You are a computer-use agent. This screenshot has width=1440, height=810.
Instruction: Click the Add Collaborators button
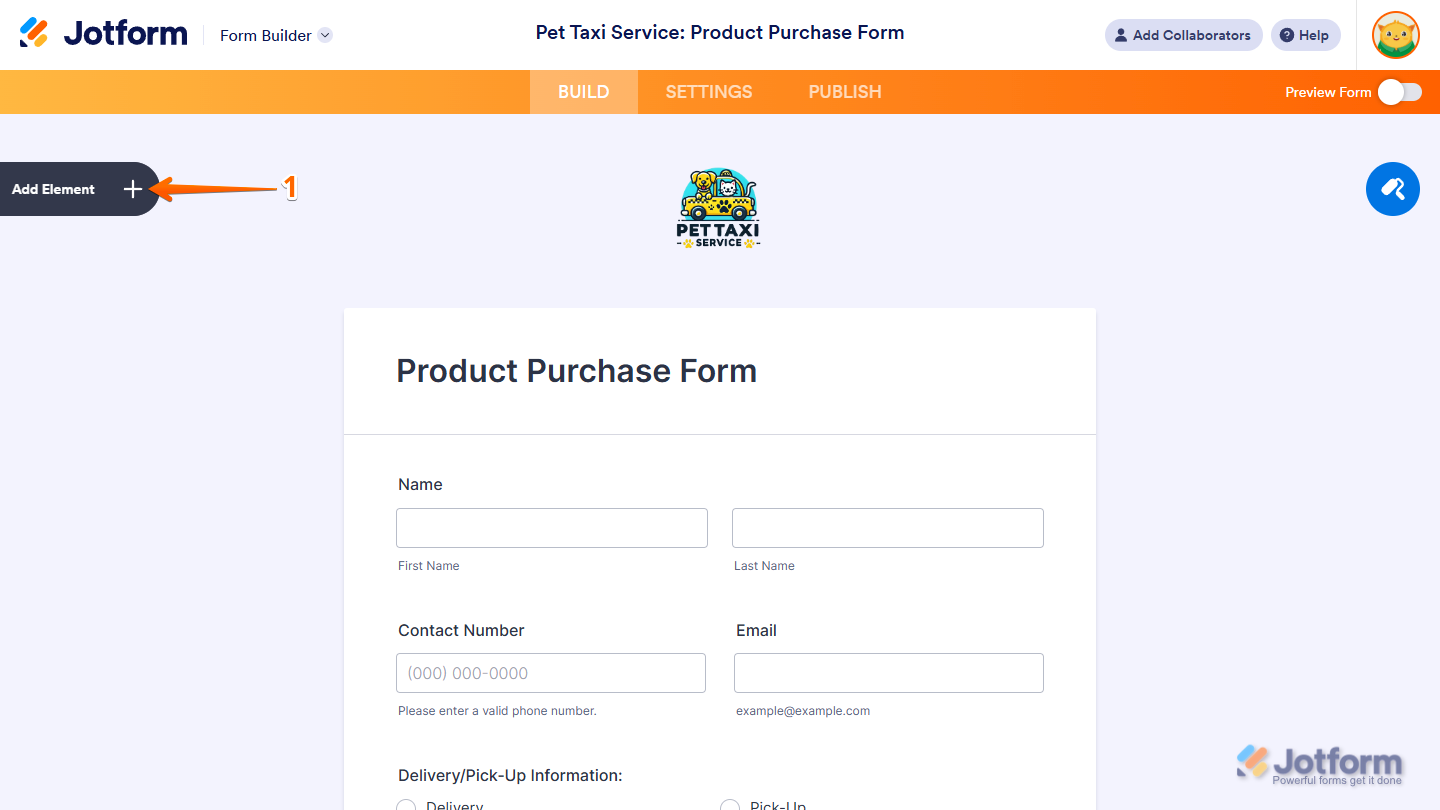pyautogui.click(x=1183, y=35)
